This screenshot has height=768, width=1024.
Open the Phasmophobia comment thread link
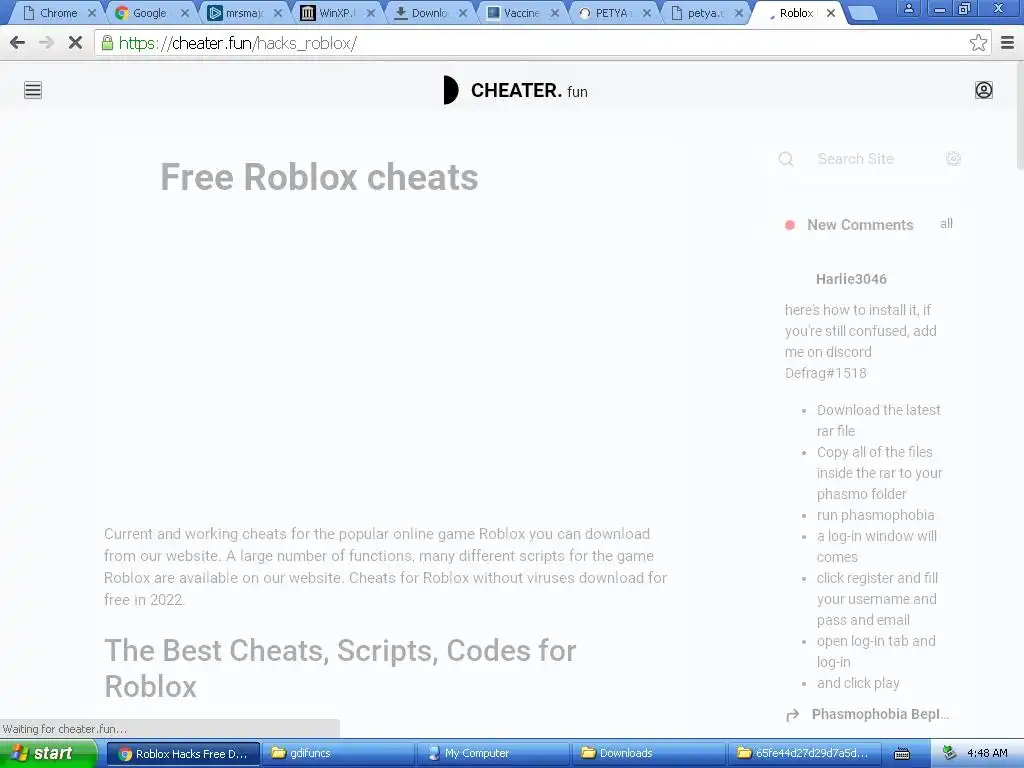tap(880, 714)
